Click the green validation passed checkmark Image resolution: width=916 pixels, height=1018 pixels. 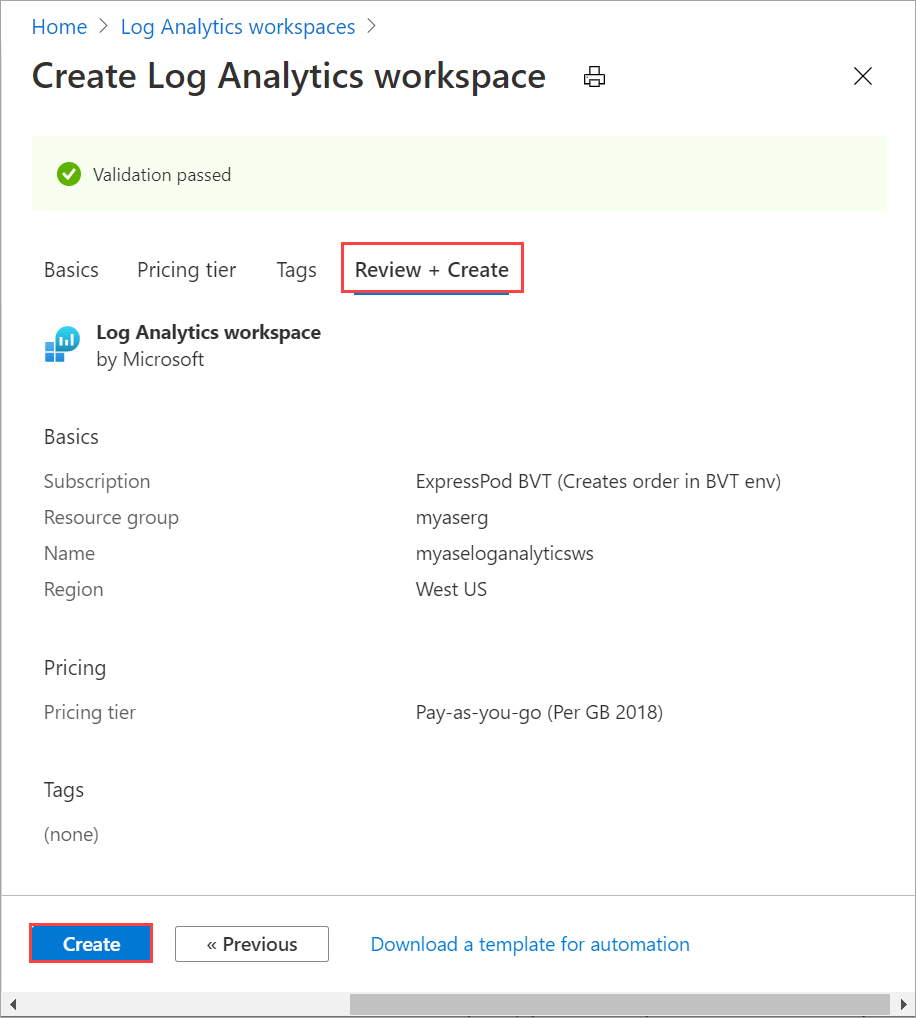[68, 173]
